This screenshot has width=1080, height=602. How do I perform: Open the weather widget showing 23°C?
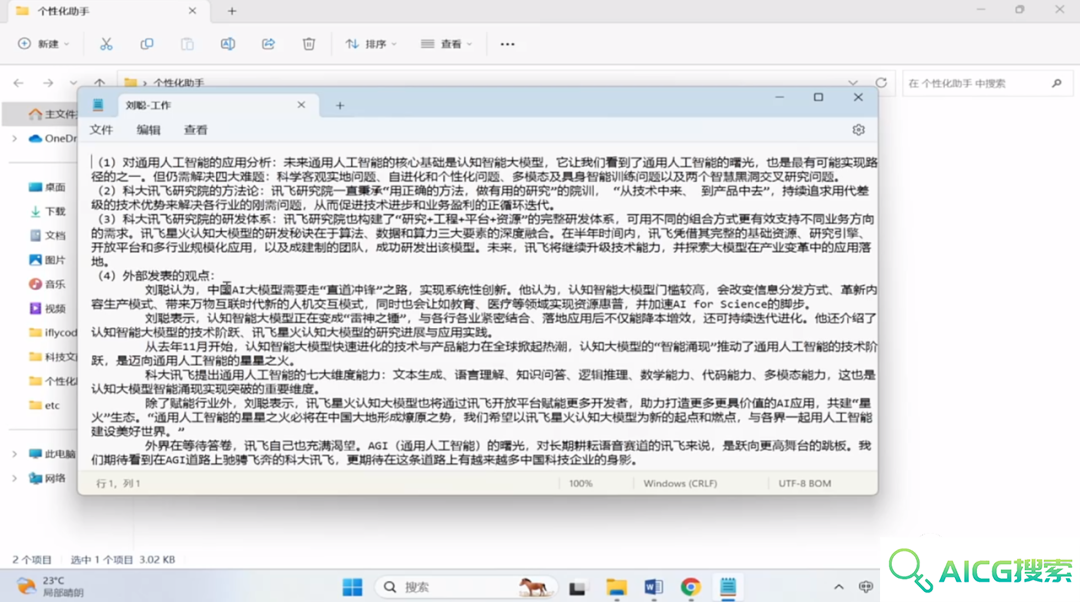coord(50,586)
